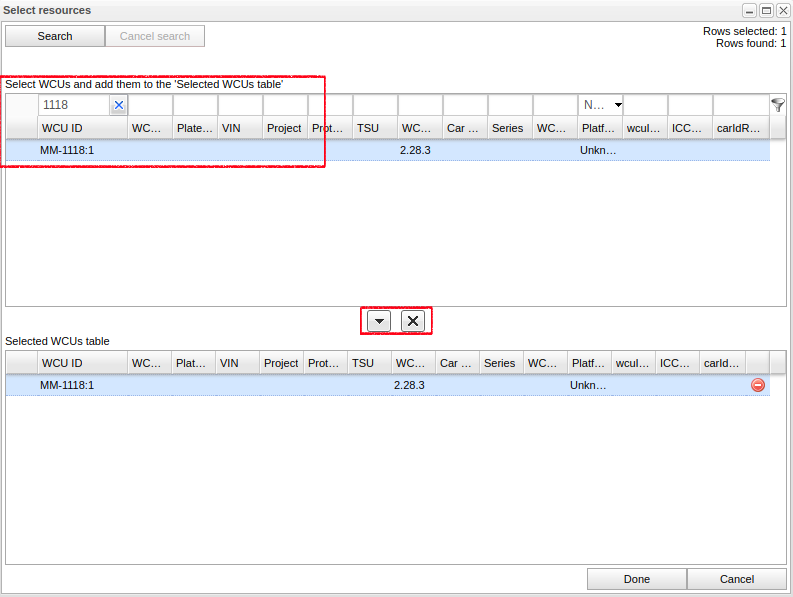Click the filter funnel icon in upper table
793x597 pixels.
click(778, 105)
